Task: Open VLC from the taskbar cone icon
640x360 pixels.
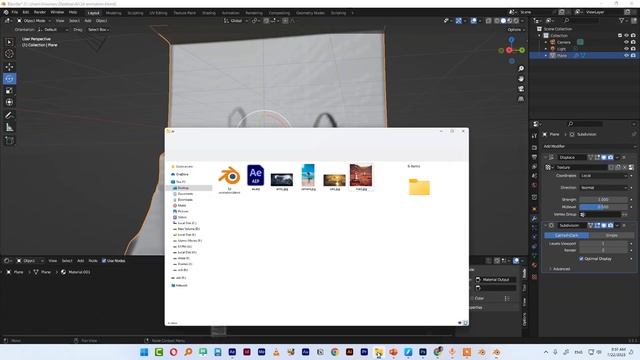Action: (x=276, y=352)
